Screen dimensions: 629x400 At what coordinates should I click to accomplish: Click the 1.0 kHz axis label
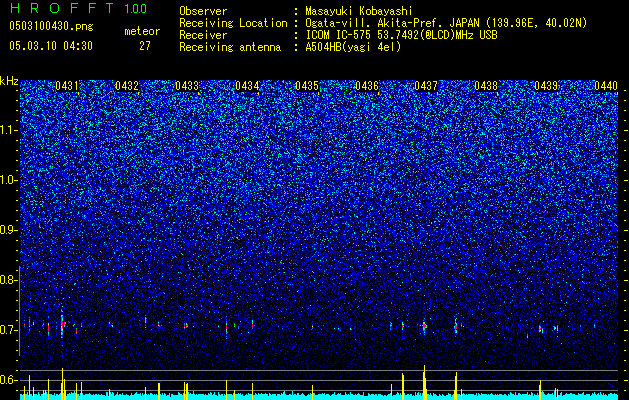[x=8, y=181]
